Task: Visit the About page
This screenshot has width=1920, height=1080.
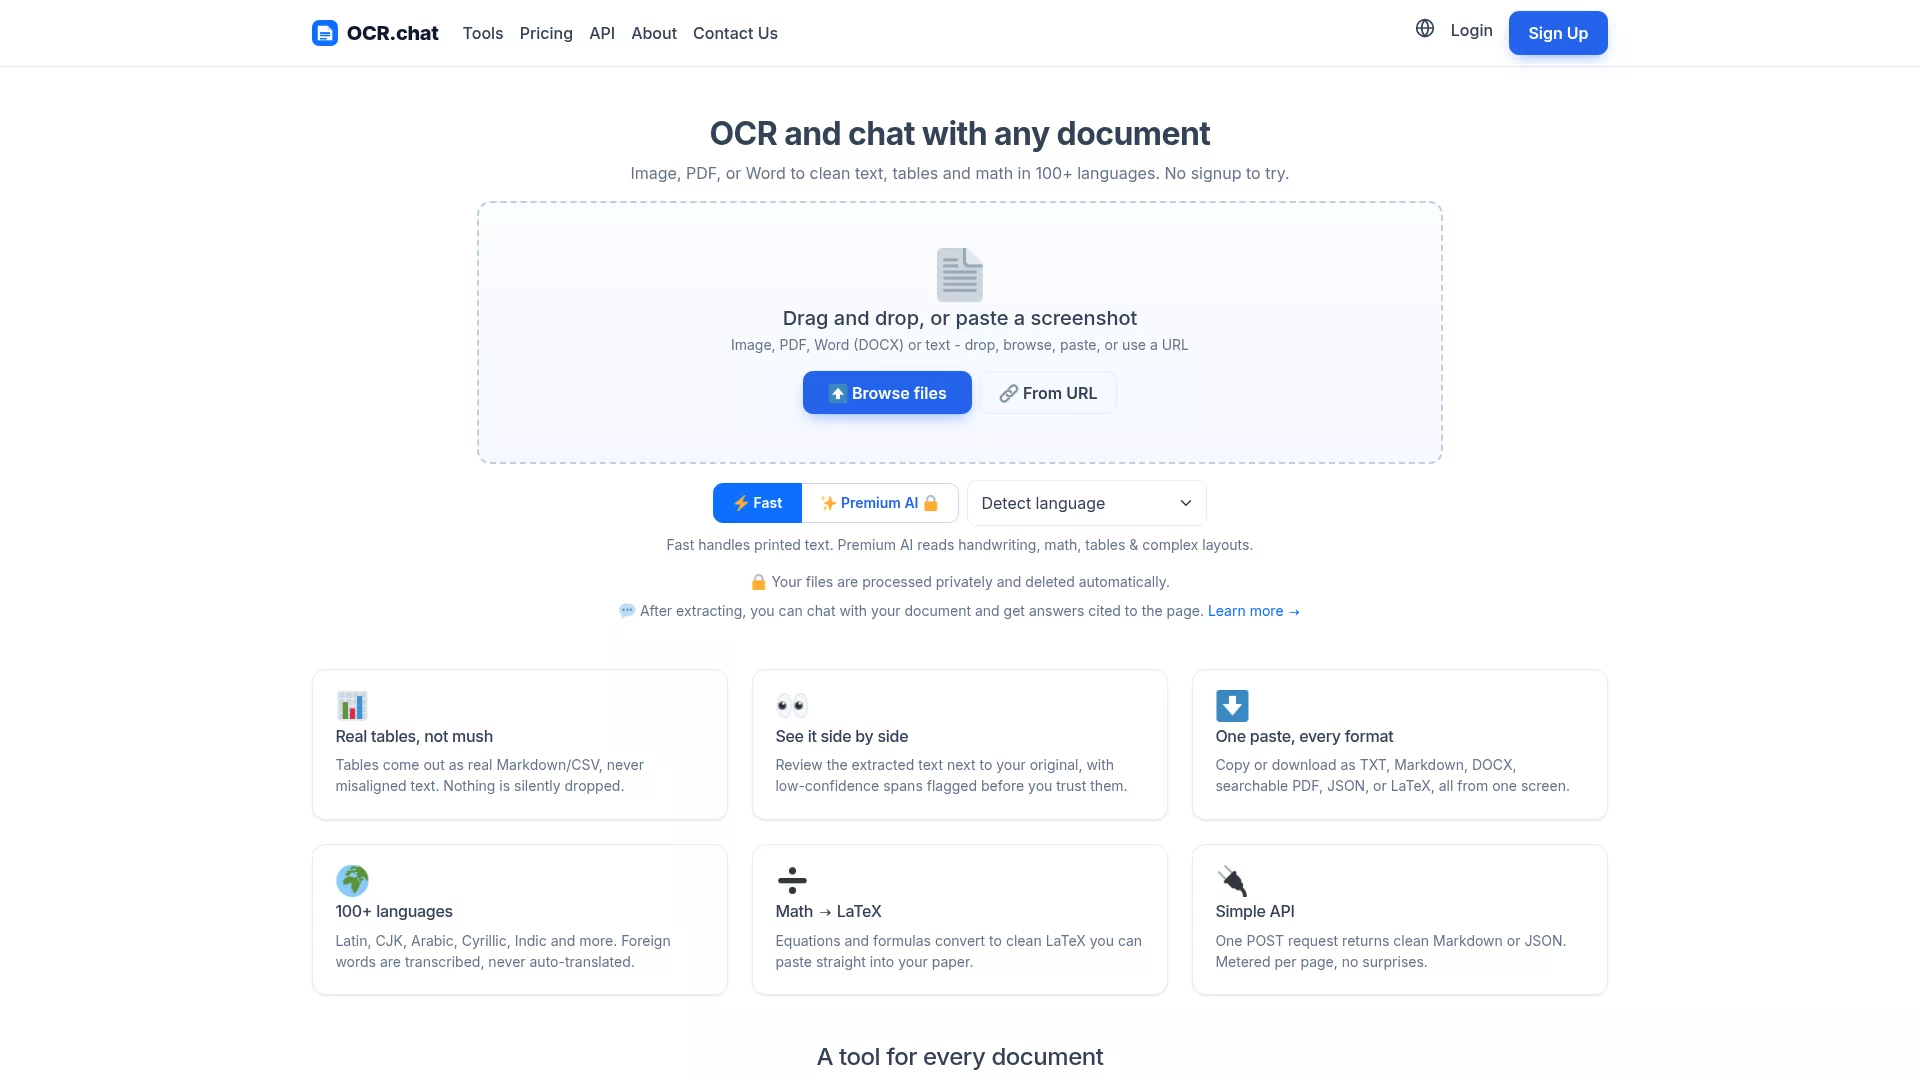Action: pyautogui.click(x=654, y=33)
